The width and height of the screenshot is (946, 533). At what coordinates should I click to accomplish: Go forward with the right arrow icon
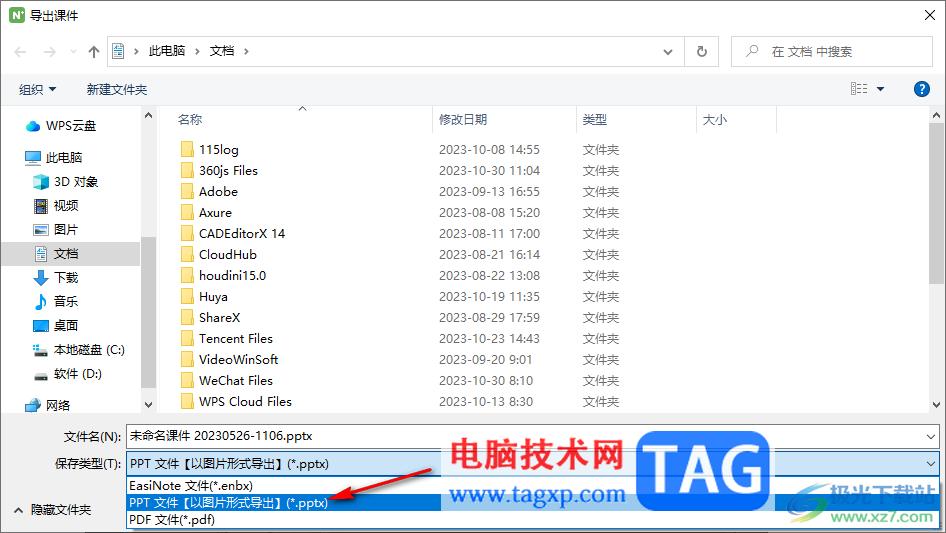tap(49, 52)
